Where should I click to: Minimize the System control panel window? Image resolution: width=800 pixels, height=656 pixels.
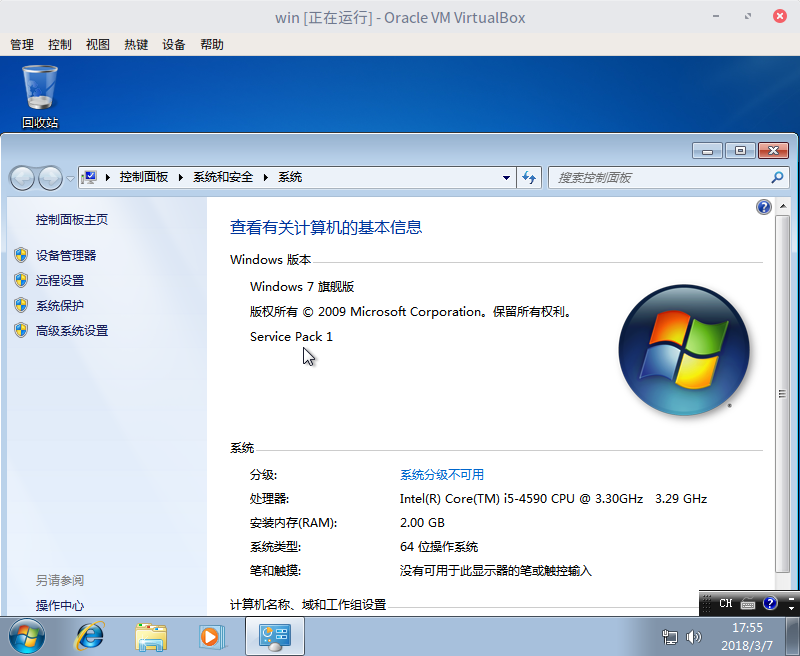707,150
